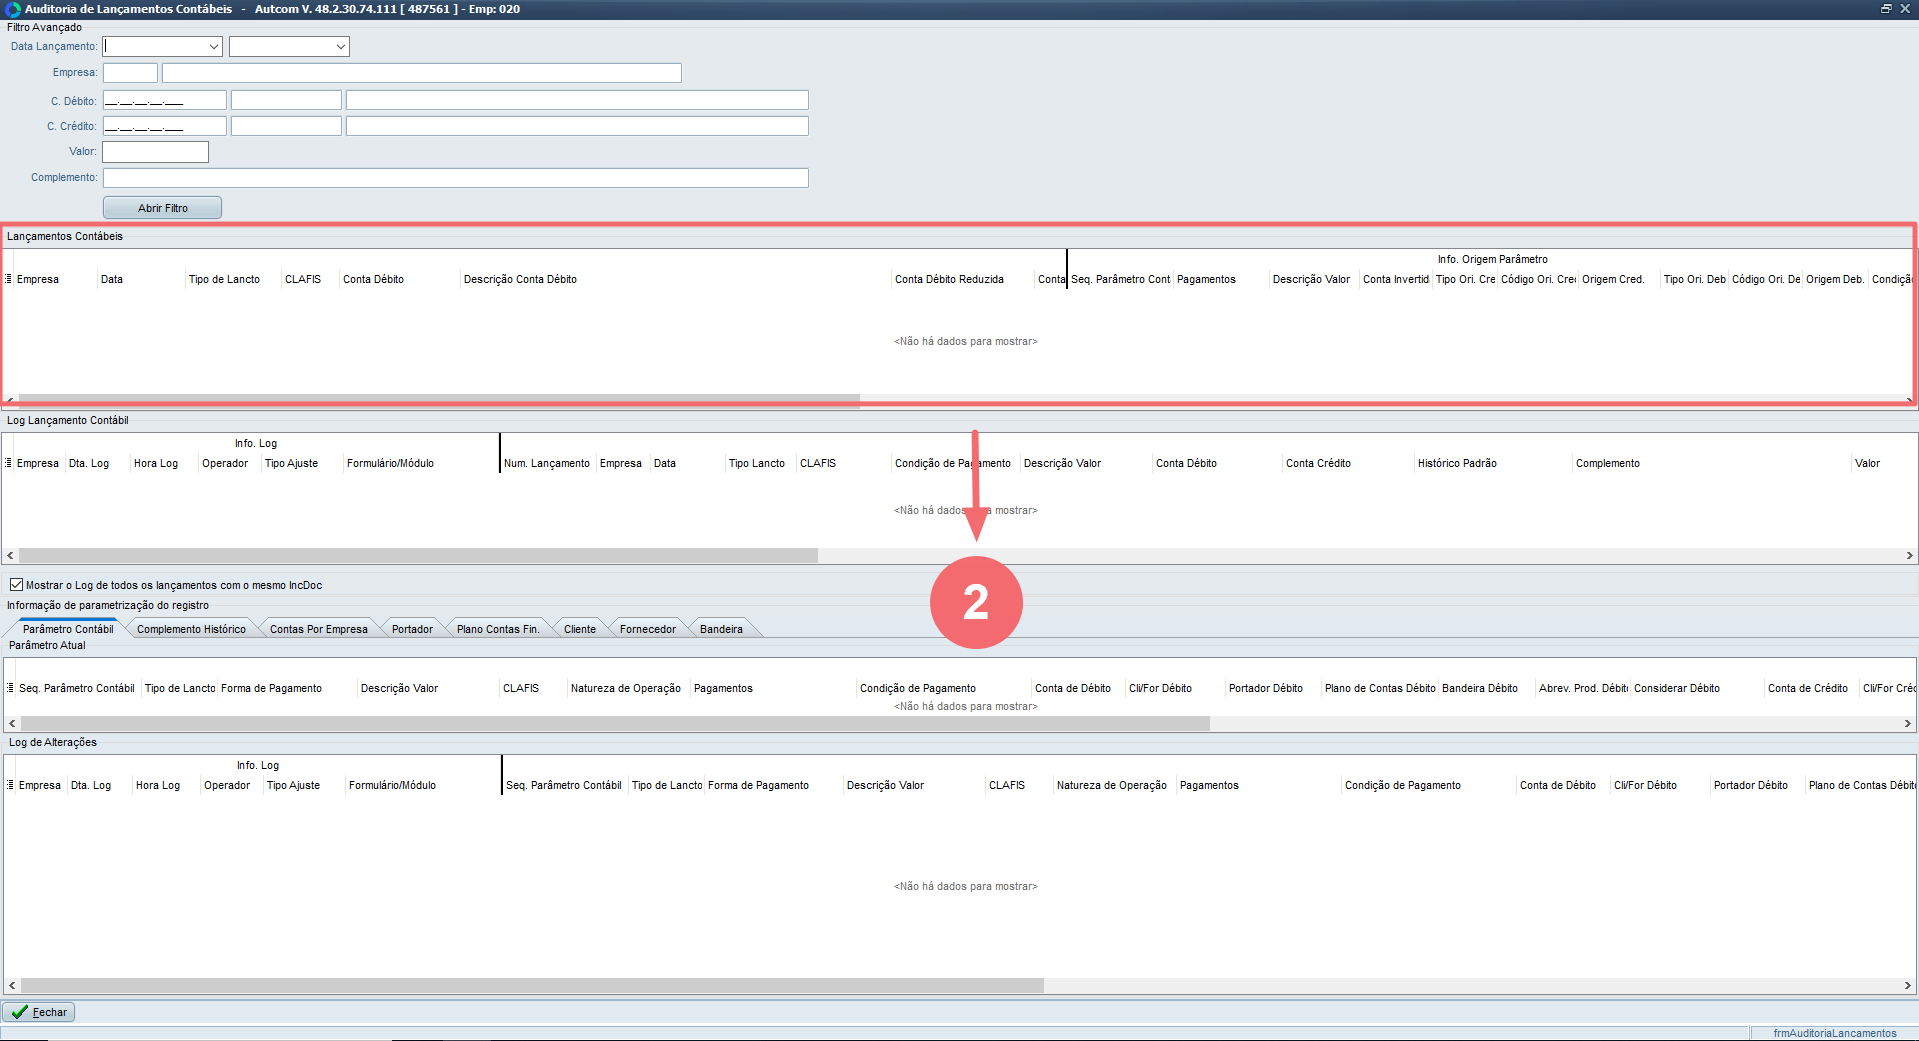Click Conta Crédito header in Log Lançamento grid
The width and height of the screenshot is (1919, 1041).
click(x=1348, y=463)
